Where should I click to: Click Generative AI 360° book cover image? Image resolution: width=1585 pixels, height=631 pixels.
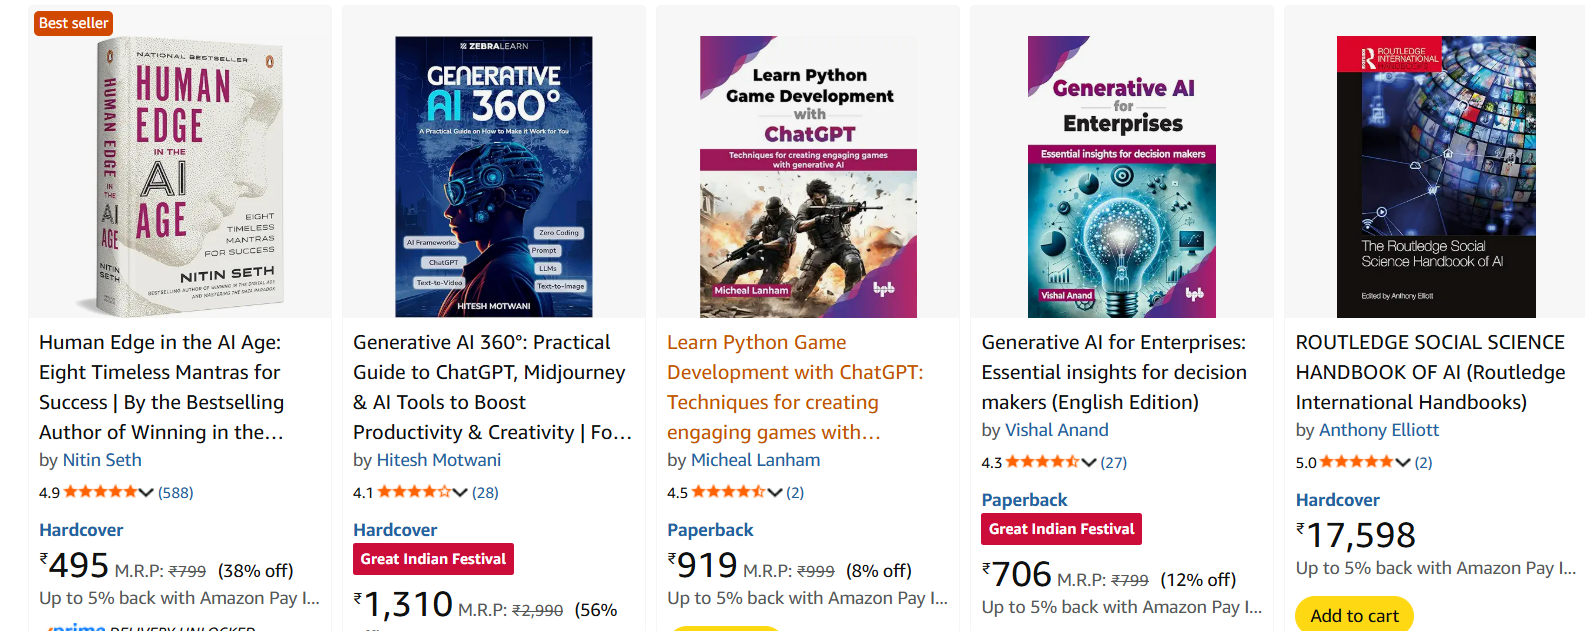494,177
